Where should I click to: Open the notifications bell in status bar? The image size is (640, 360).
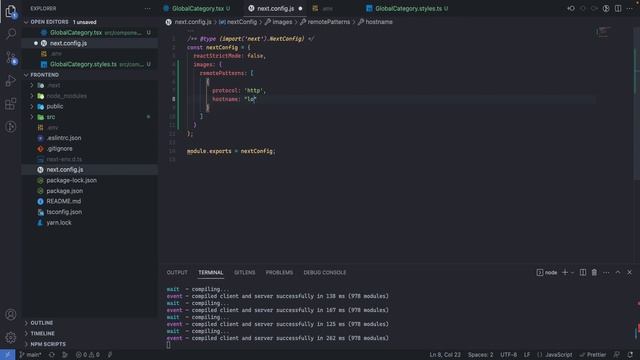pyautogui.click(x=630, y=355)
